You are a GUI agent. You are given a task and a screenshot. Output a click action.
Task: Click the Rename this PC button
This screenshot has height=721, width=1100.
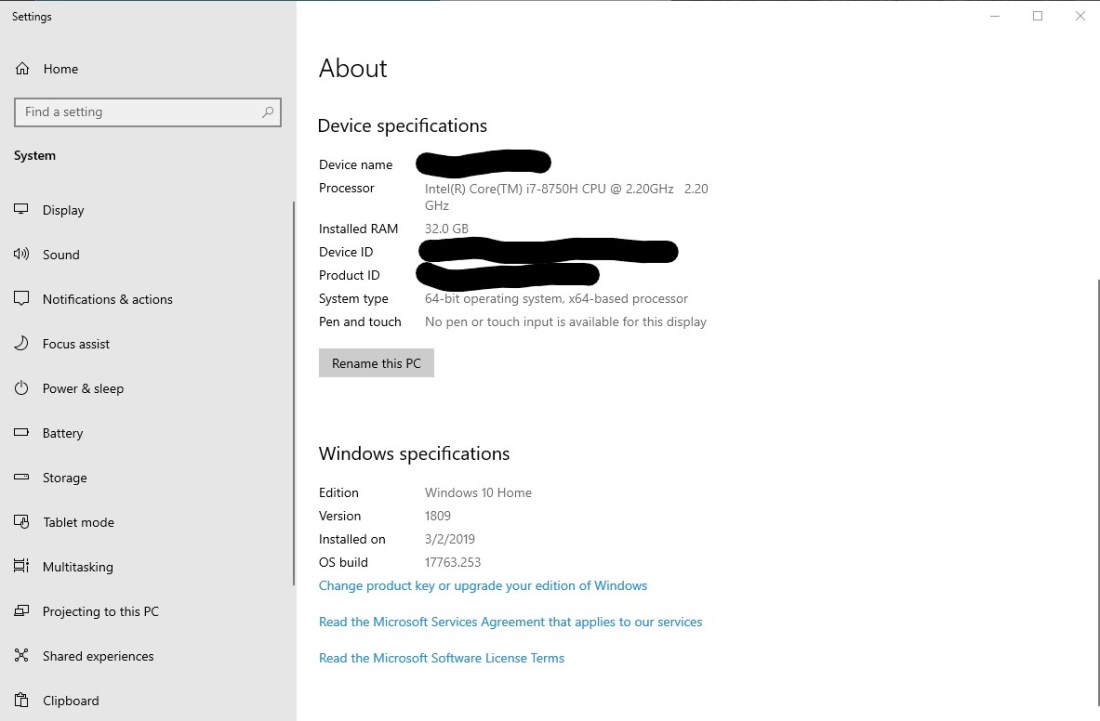click(376, 363)
